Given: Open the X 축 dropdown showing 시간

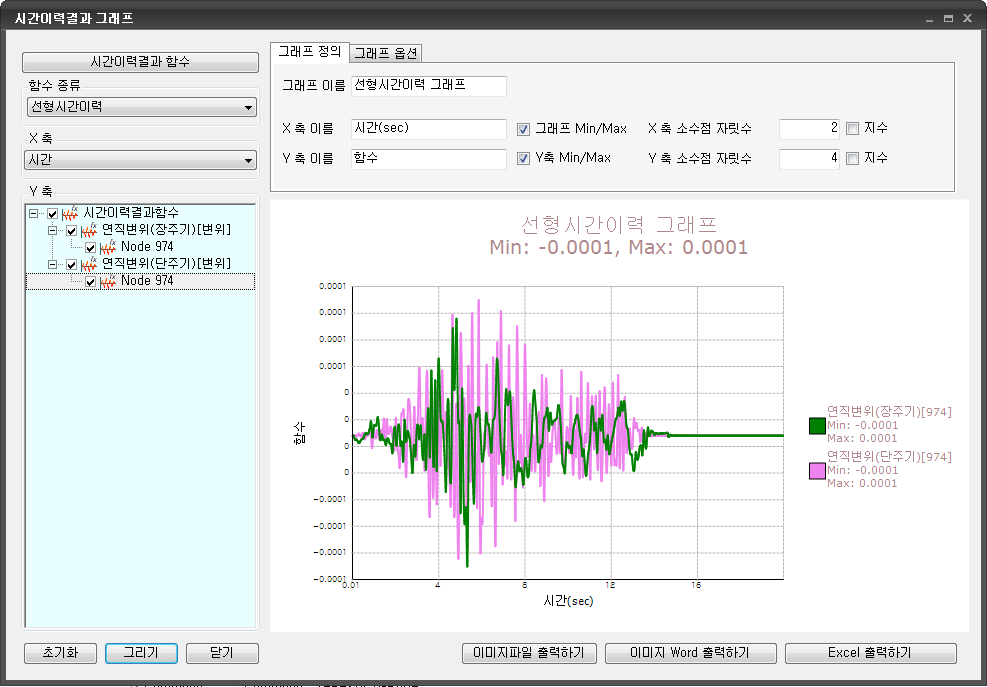Looking at the screenshot, I should pyautogui.click(x=141, y=161).
